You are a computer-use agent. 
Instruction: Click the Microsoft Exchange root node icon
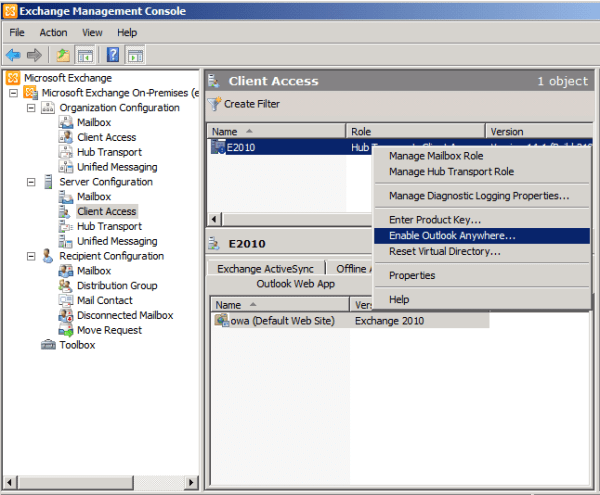pos(13,78)
